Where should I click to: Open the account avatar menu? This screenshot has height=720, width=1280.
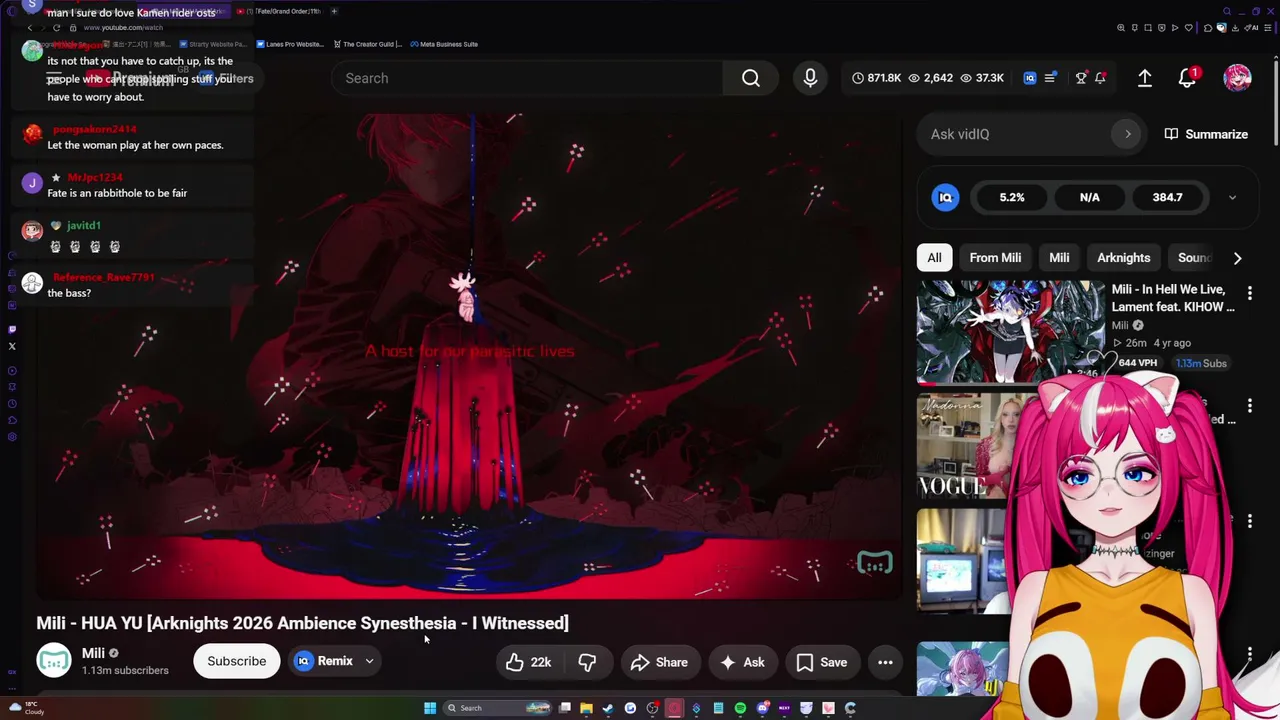click(1237, 78)
